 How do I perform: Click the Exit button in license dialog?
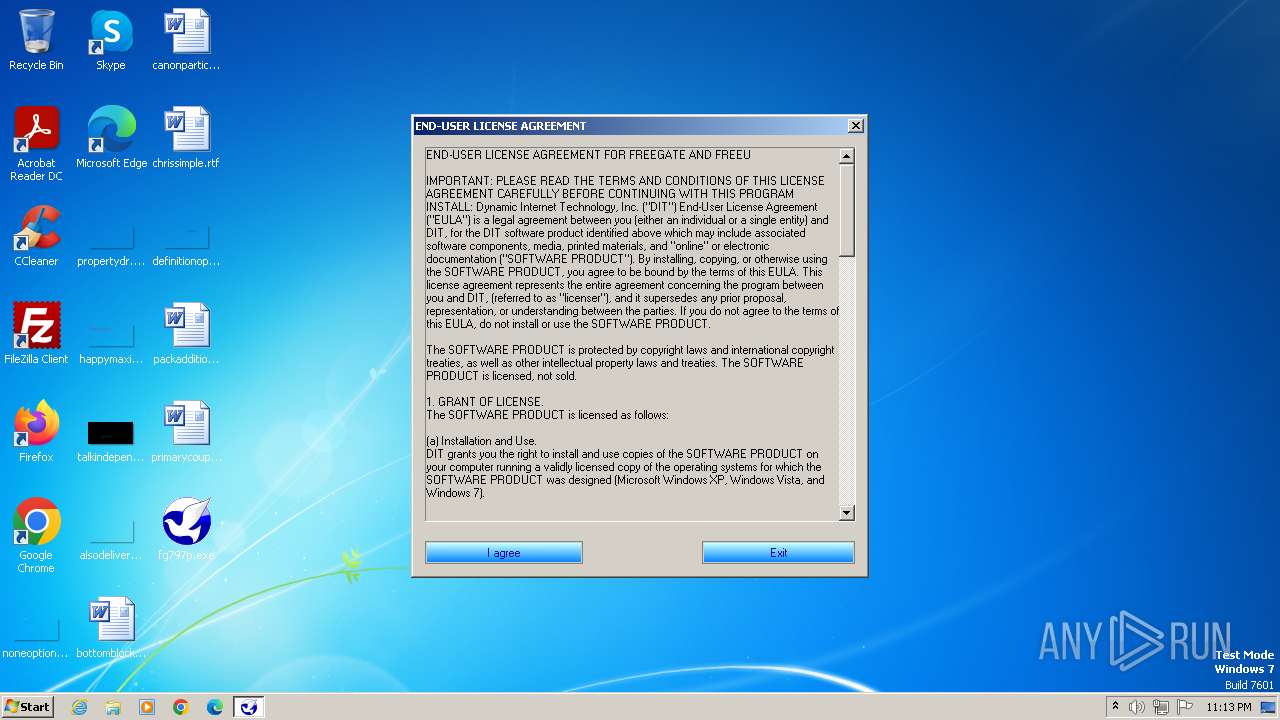(x=778, y=553)
